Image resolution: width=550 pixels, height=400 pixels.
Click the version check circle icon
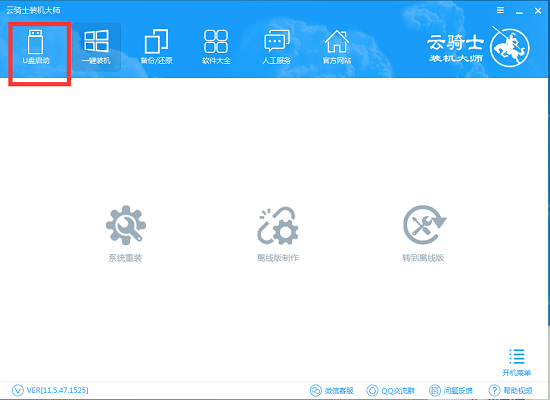(x=18, y=390)
